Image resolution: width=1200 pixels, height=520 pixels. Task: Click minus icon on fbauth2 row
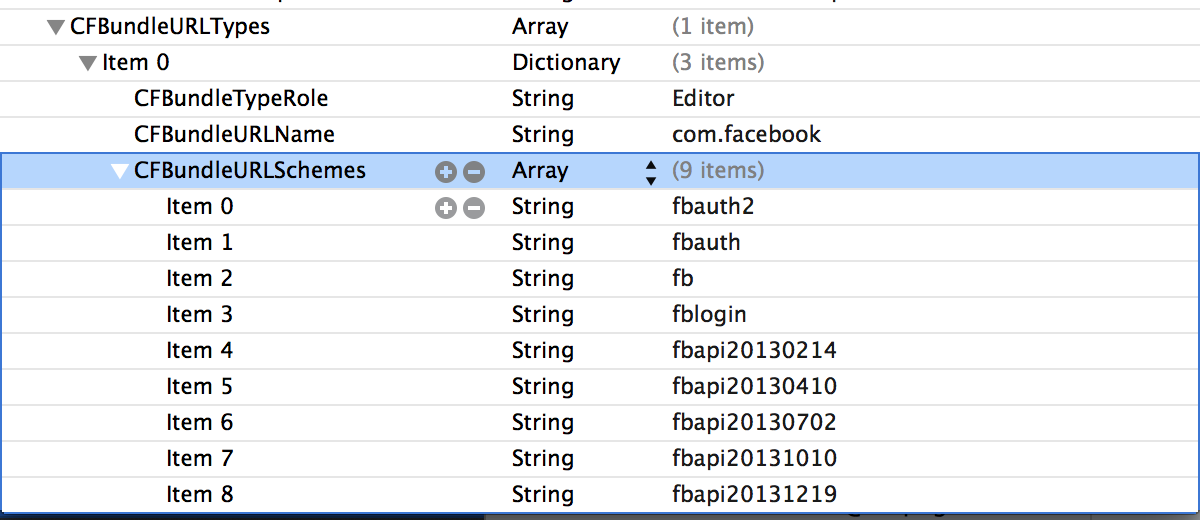pyautogui.click(x=474, y=208)
